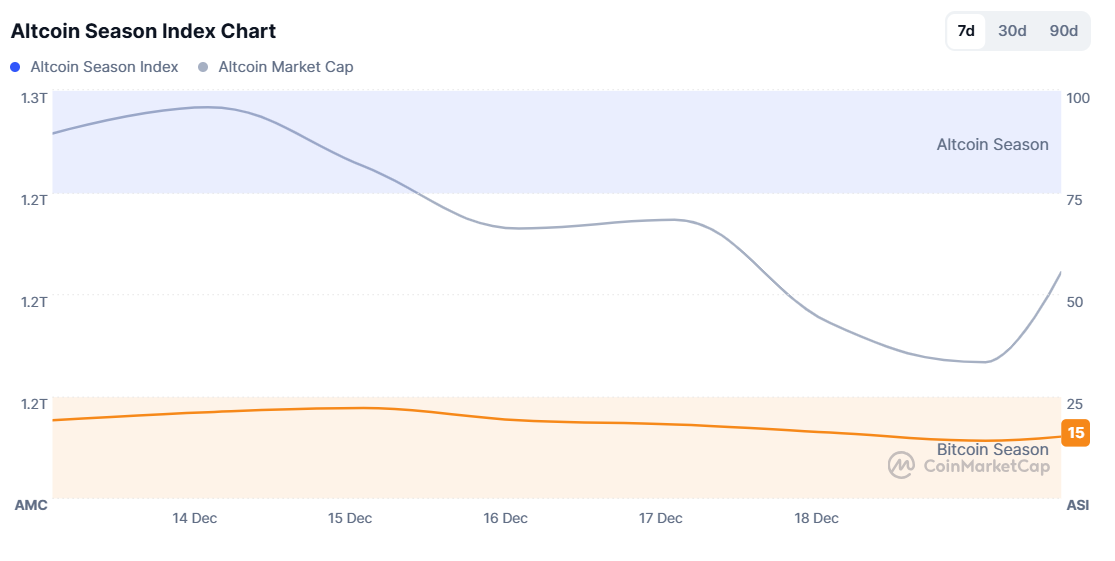The image size is (1115, 561).
Task: Click the 16 Dec date marker
Action: click(x=505, y=518)
